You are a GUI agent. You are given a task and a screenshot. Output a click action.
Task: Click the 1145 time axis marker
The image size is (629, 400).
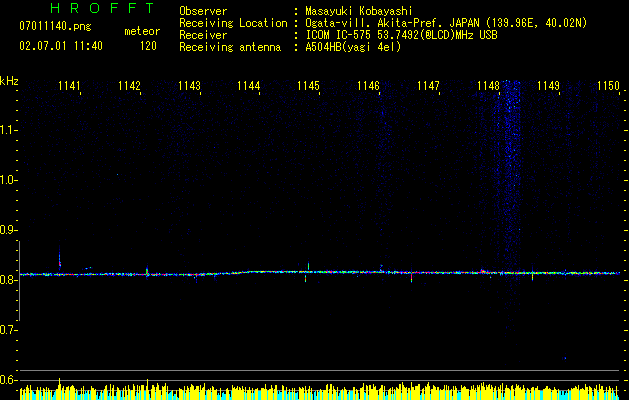pos(308,85)
